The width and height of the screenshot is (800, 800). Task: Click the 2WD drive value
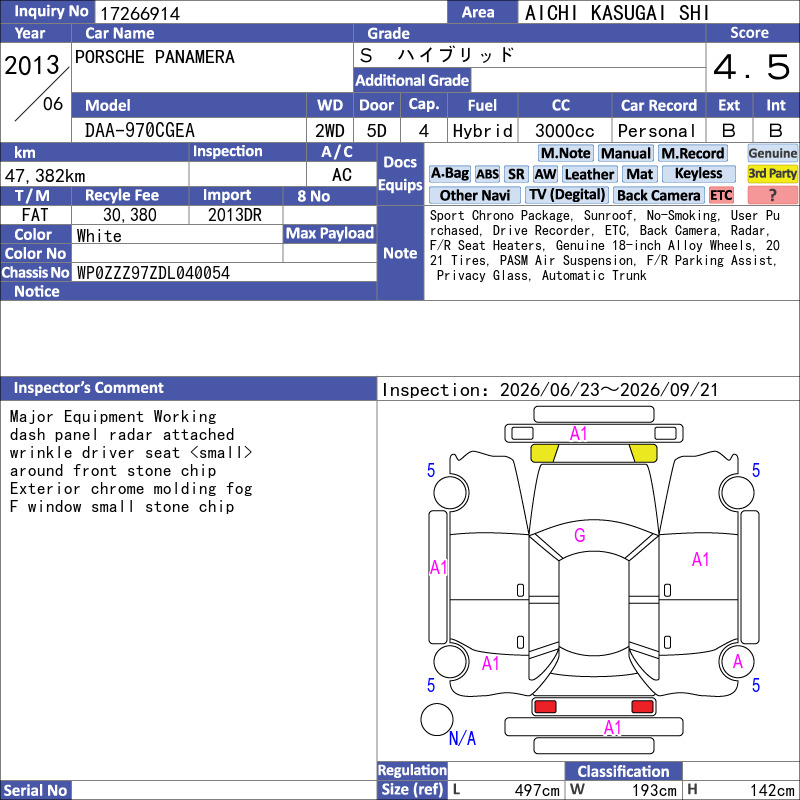coord(329,131)
